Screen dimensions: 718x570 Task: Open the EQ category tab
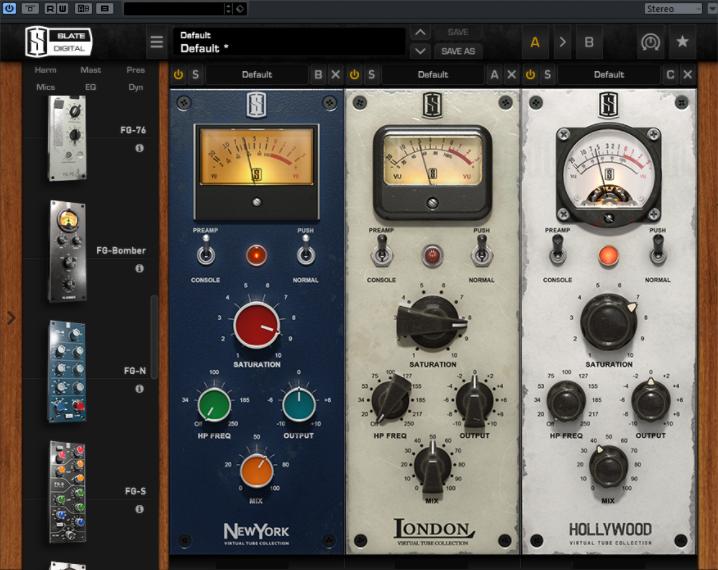pyautogui.click(x=91, y=87)
